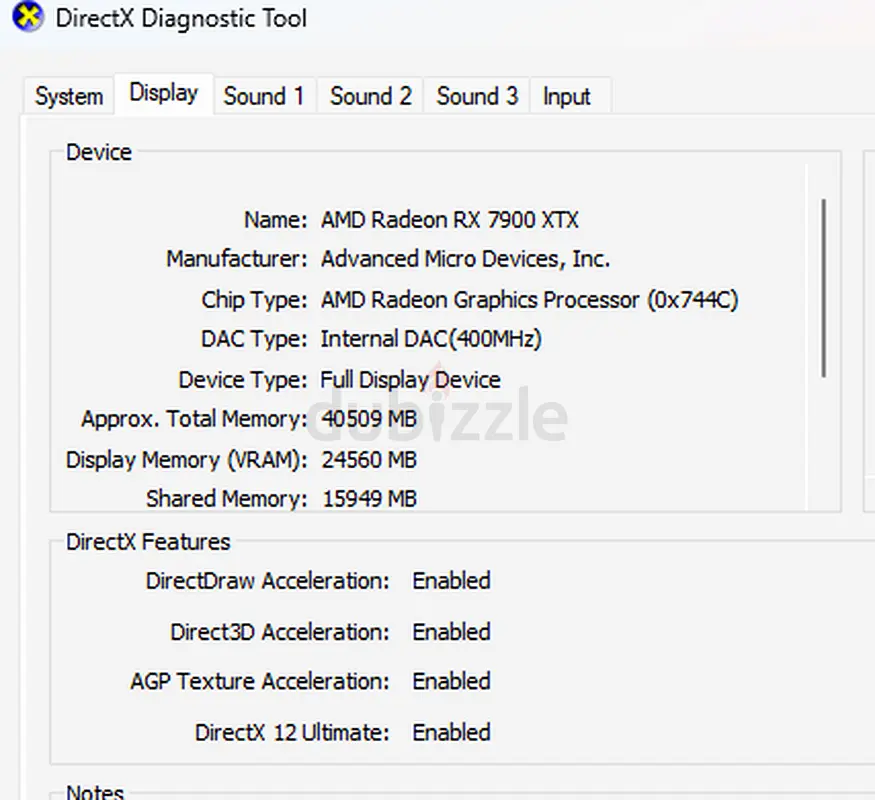The image size is (875, 800).
Task: Click the Display Memory (VRAM) label
Action: point(186,460)
